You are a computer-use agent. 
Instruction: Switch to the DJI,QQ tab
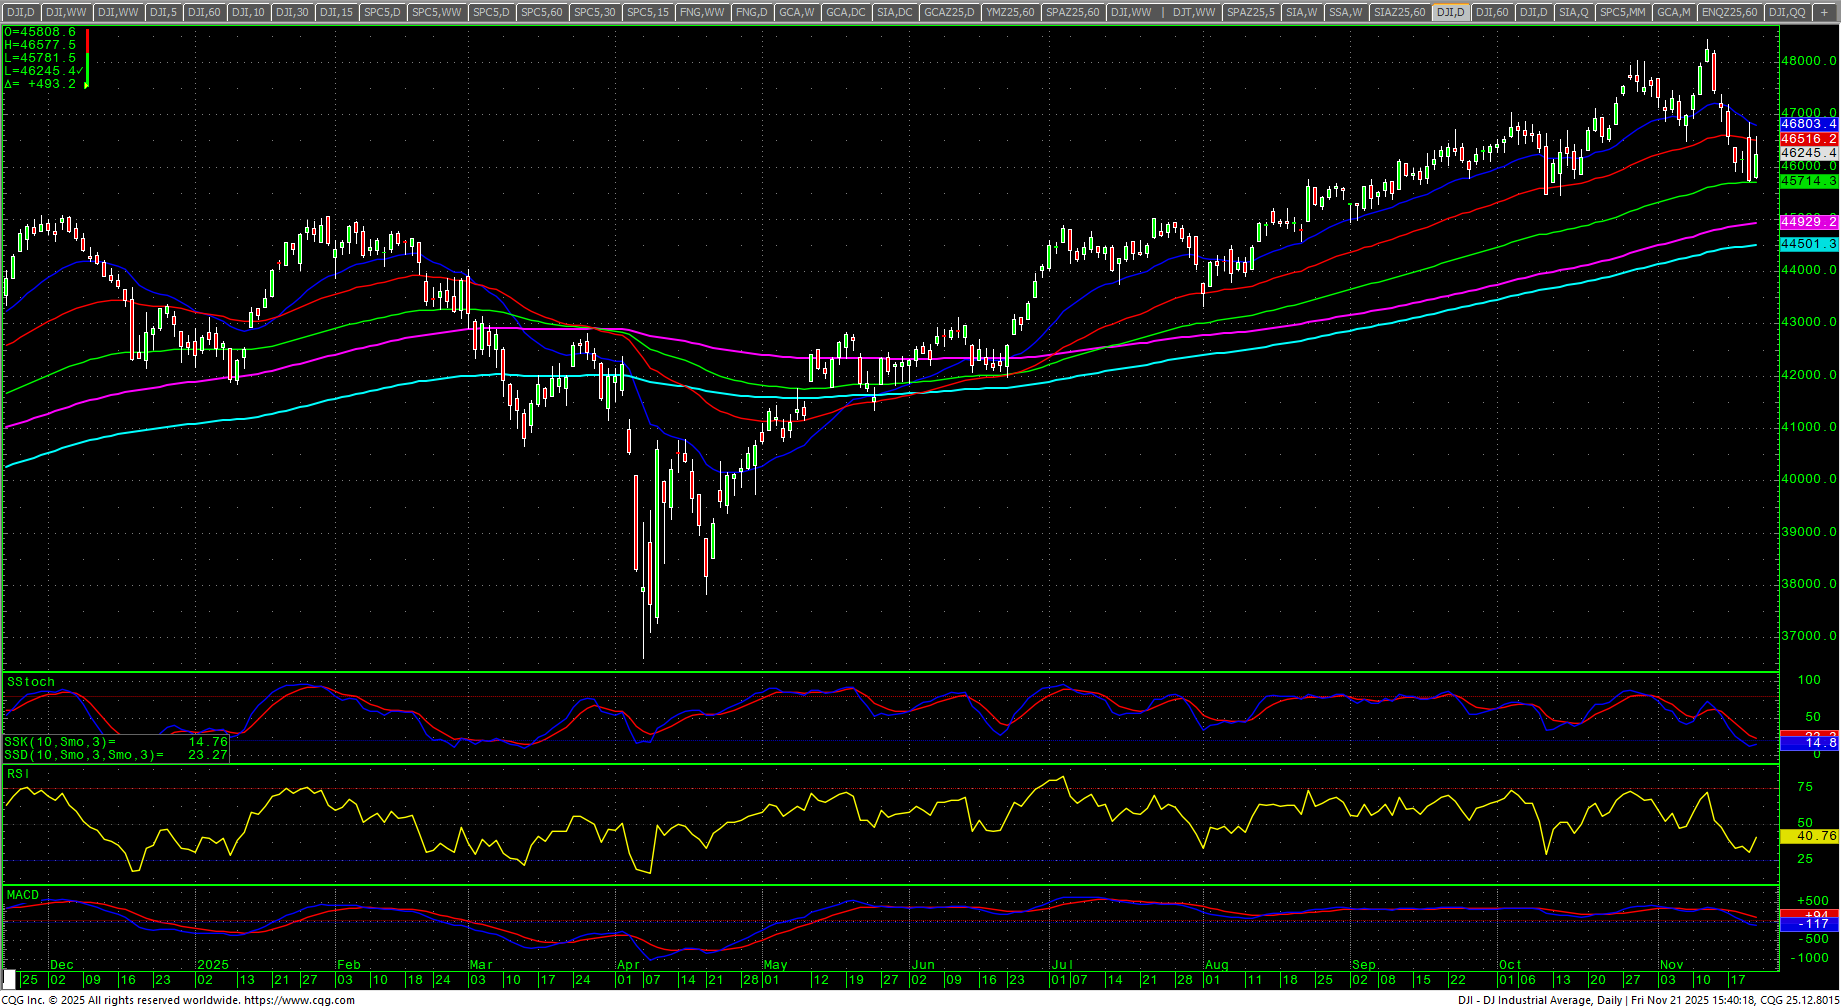coord(1786,12)
